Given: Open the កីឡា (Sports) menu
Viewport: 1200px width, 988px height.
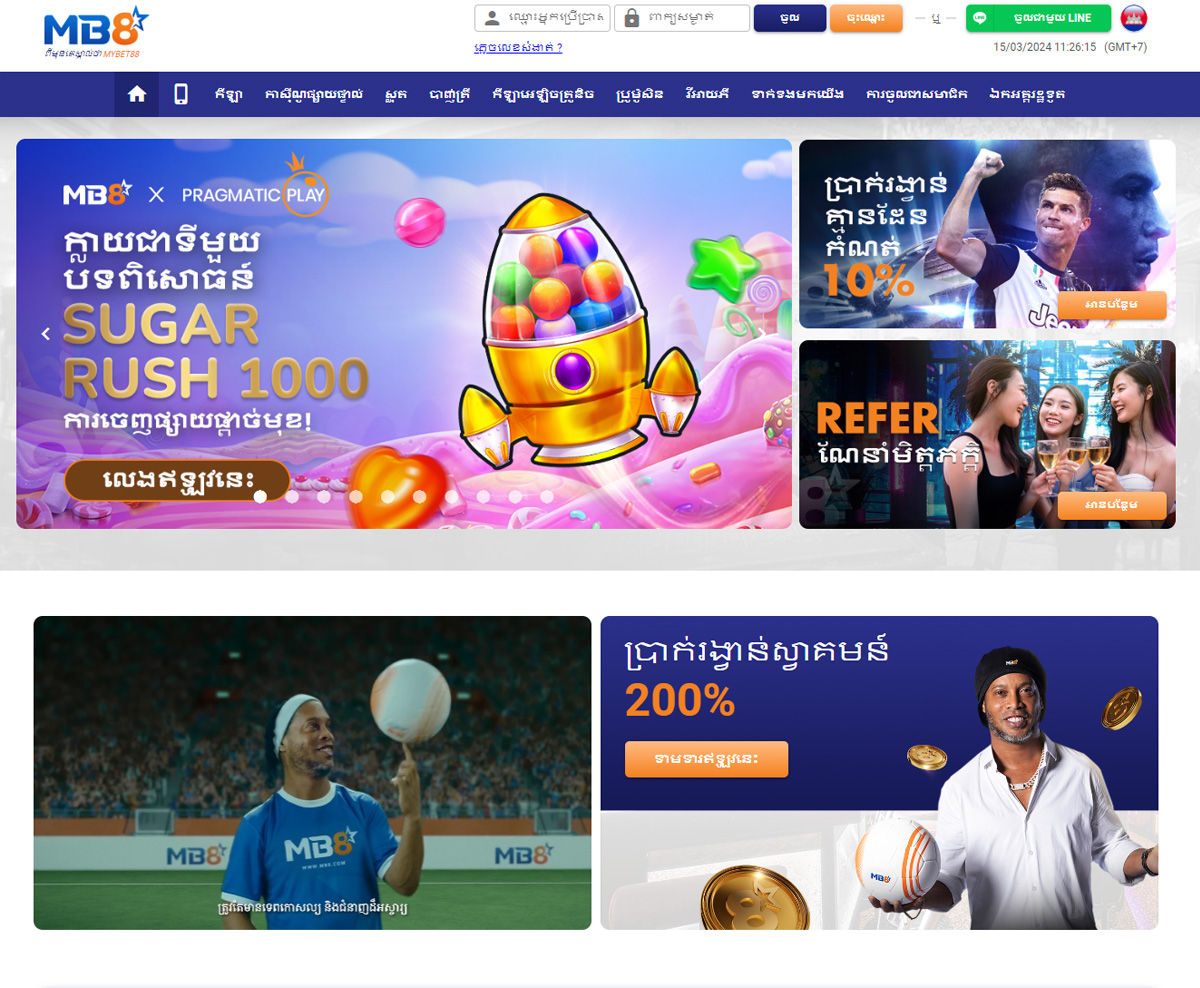Looking at the screenshot, I should pyautogui.click(x=229, y=94).
